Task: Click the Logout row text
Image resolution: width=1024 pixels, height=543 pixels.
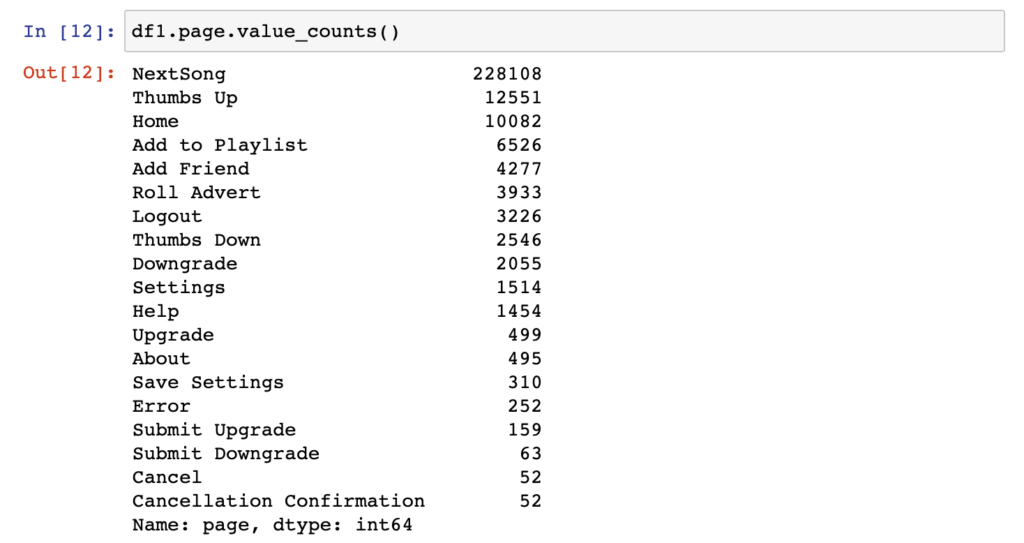Action: (x=167, y=216)
